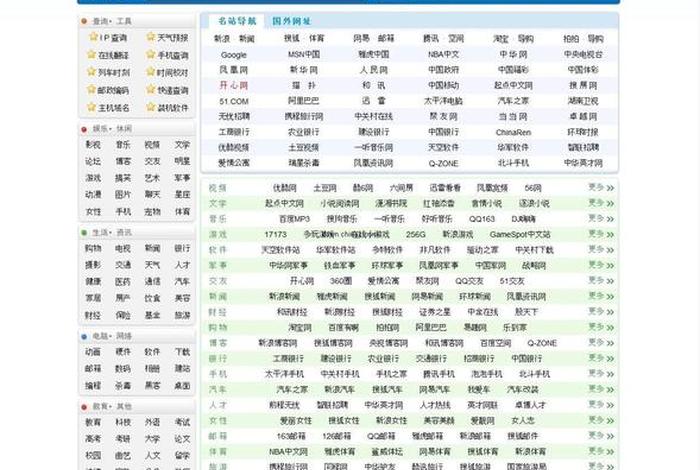The width and height of the screenshot is (700, 470).
Task: Select 动漫 in 娱乐·休闲 panel
Action: [93, 195]
